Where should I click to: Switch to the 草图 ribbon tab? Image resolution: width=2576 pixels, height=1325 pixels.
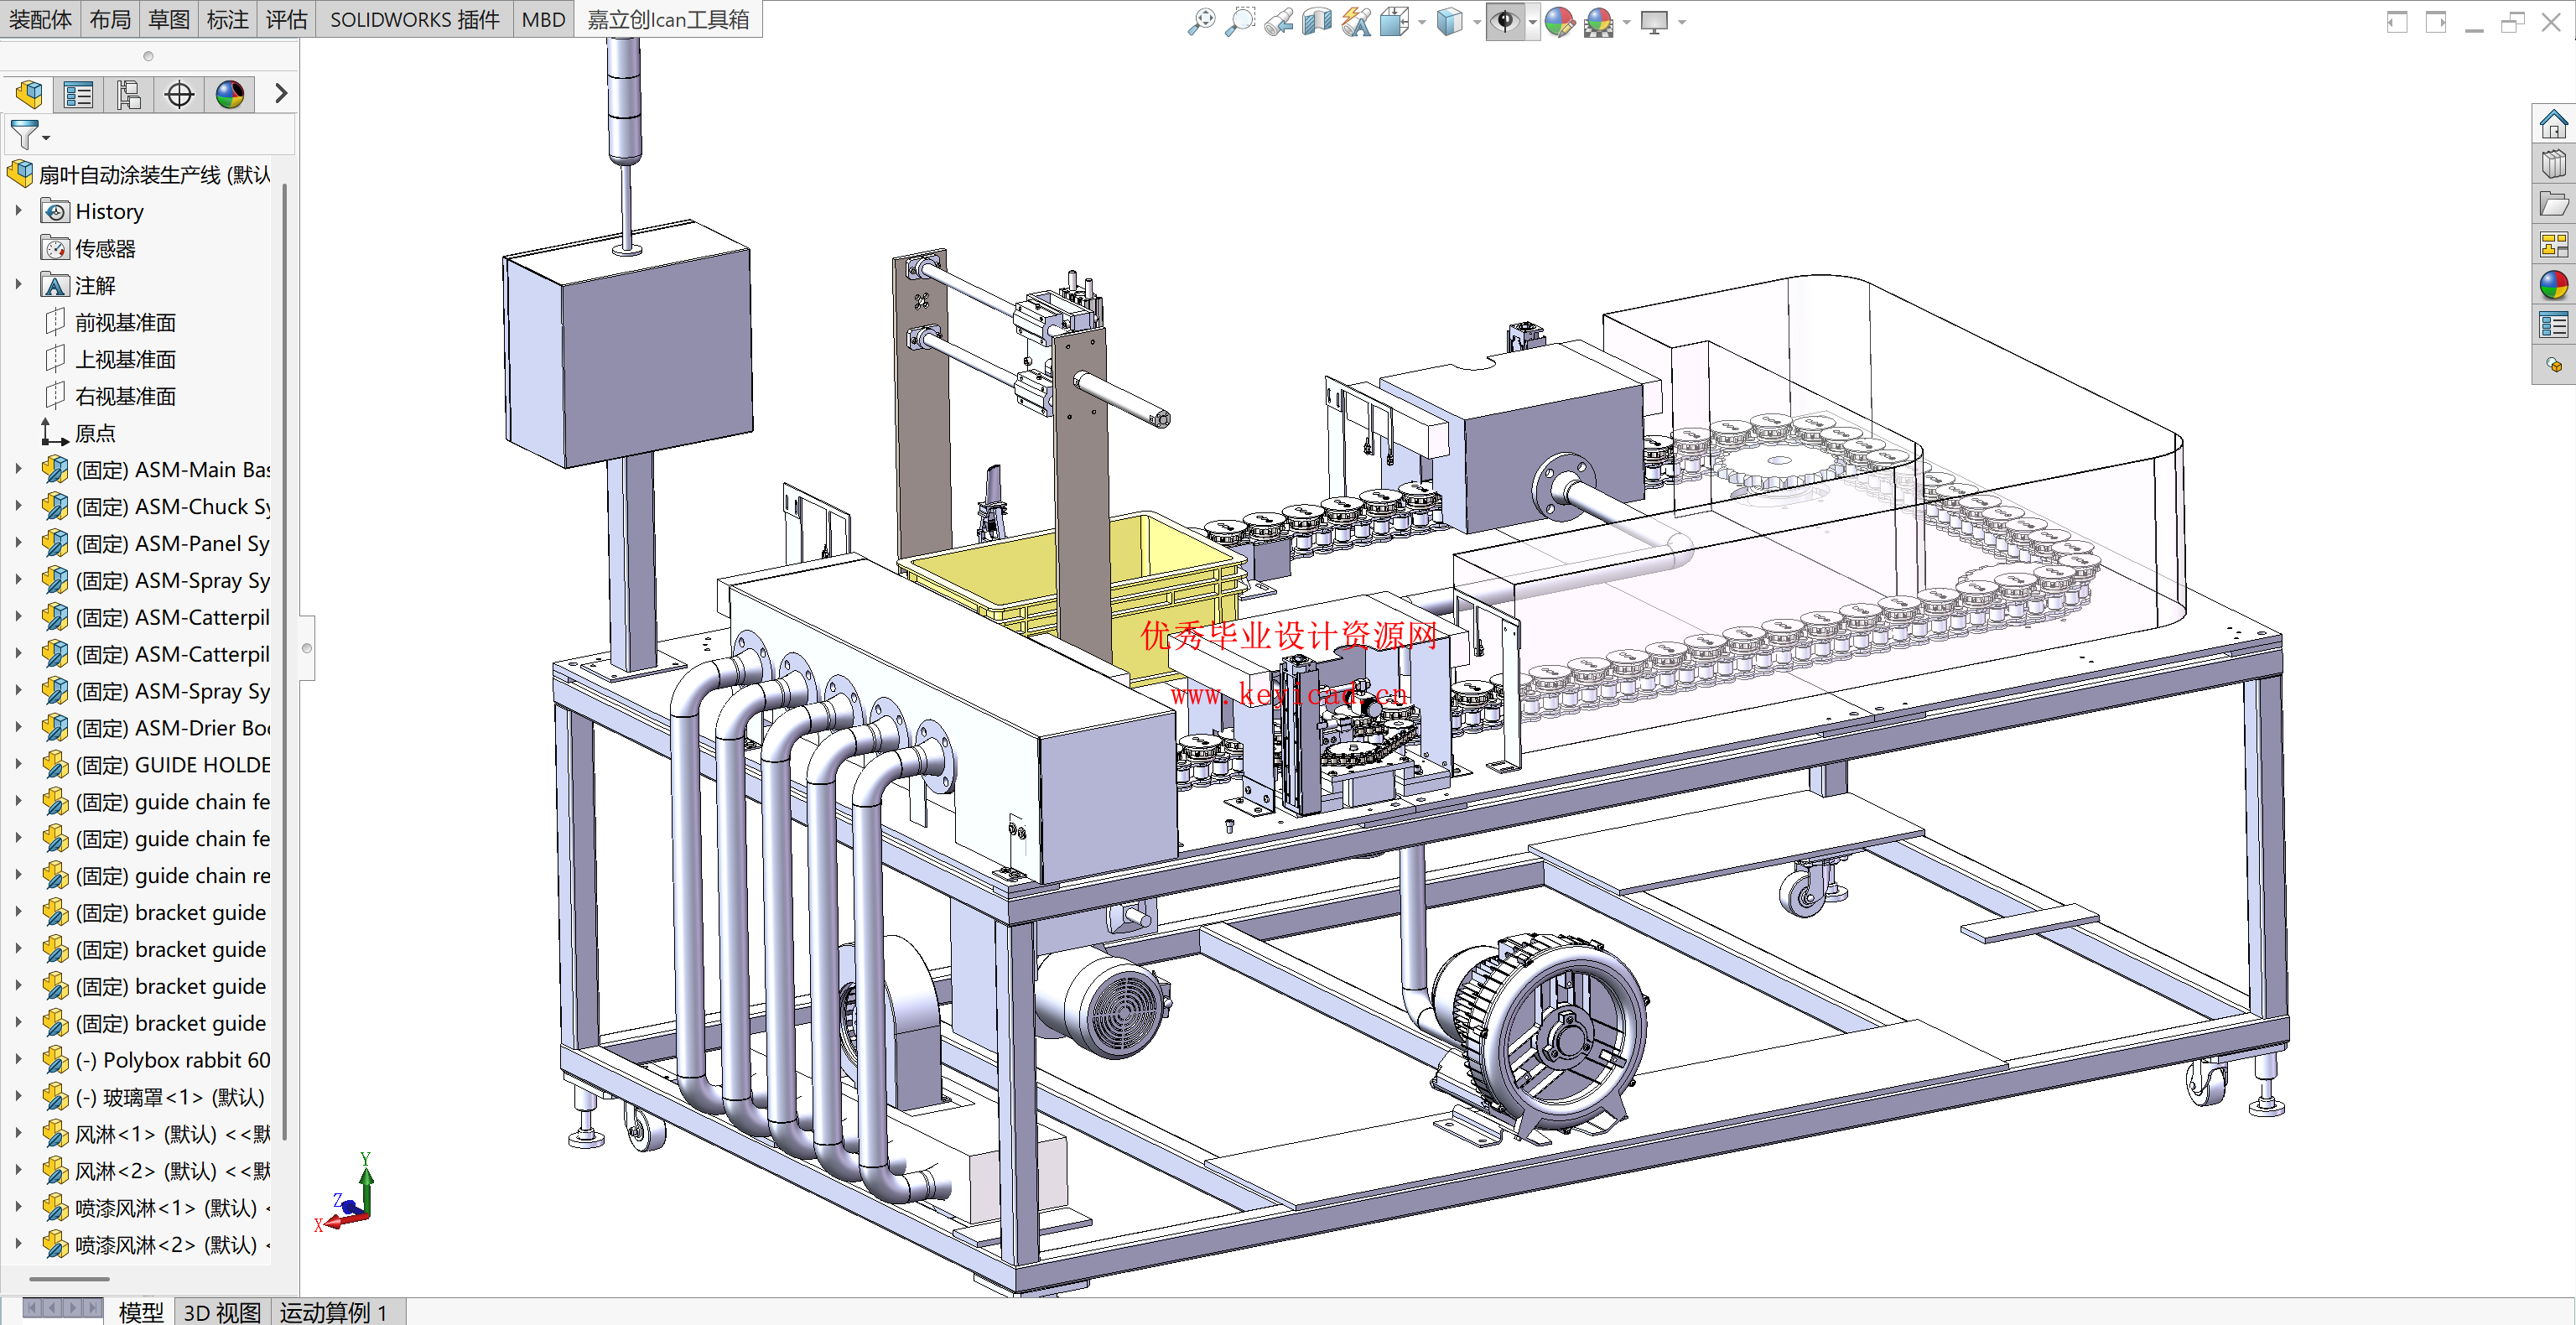[169, 19]
